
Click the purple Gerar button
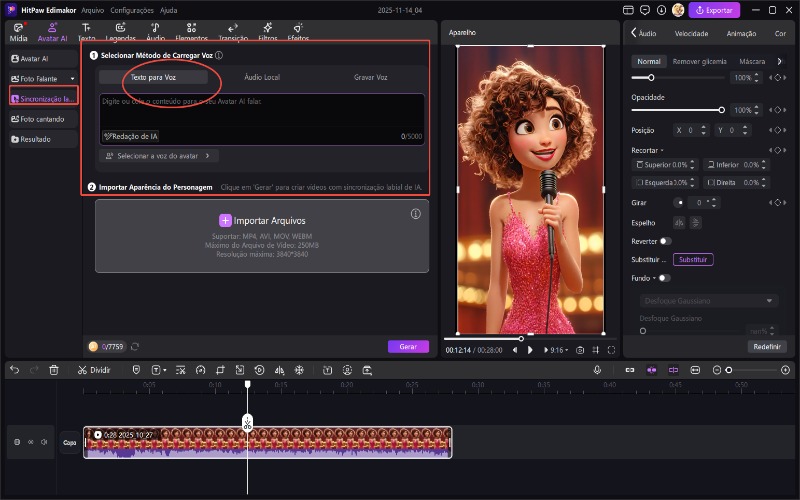pos(407,346)
